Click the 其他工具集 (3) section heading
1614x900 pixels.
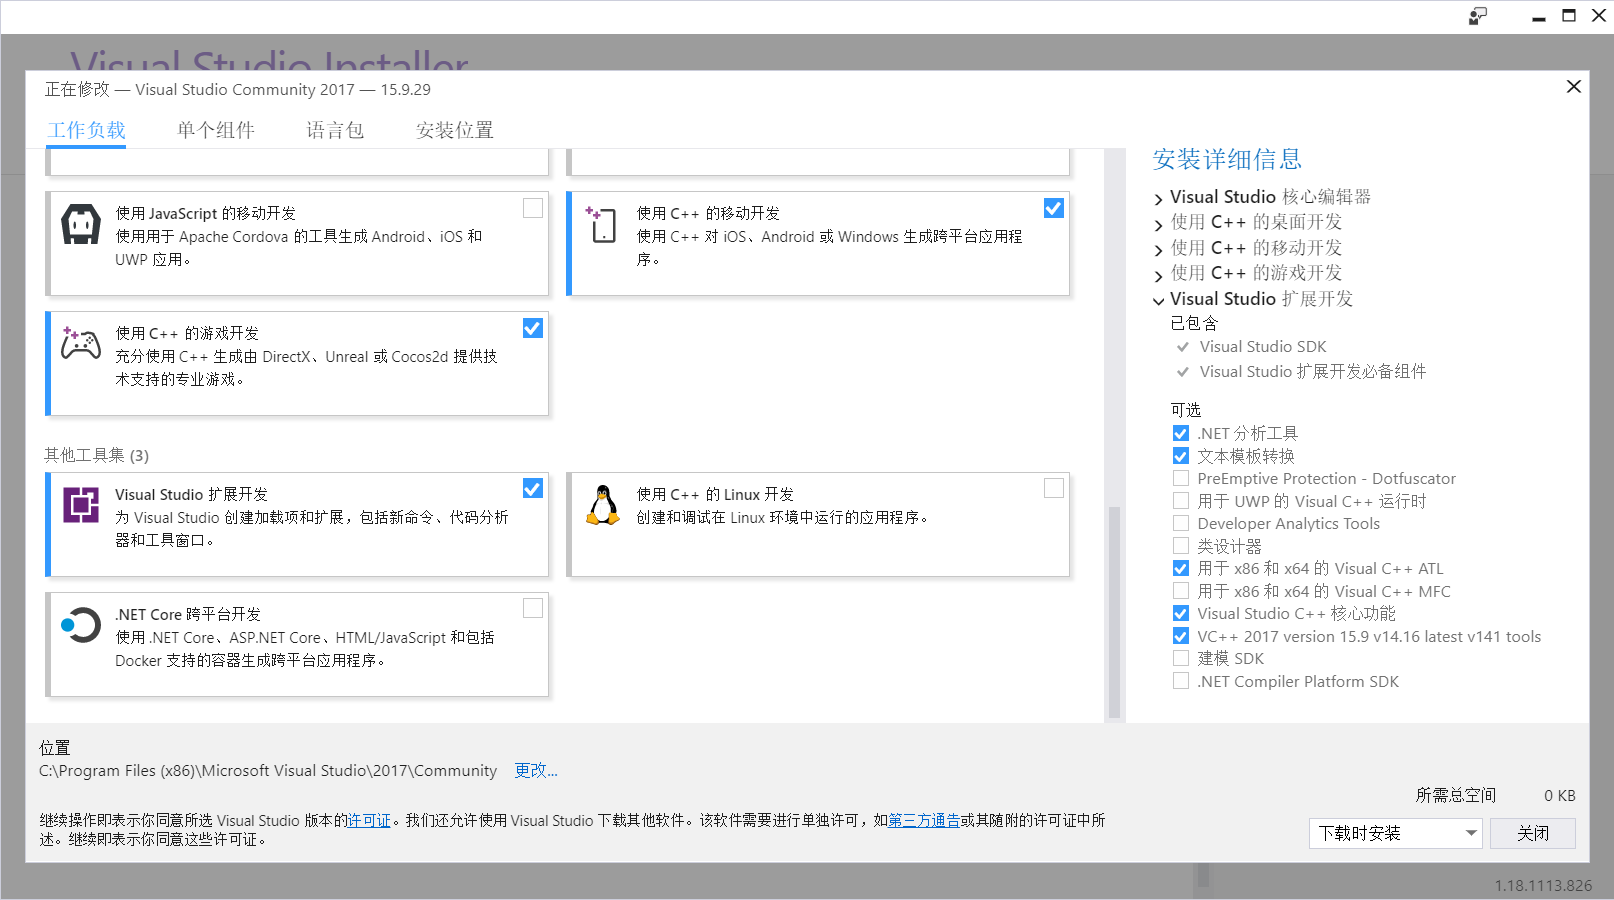click(x=96, y=455)
